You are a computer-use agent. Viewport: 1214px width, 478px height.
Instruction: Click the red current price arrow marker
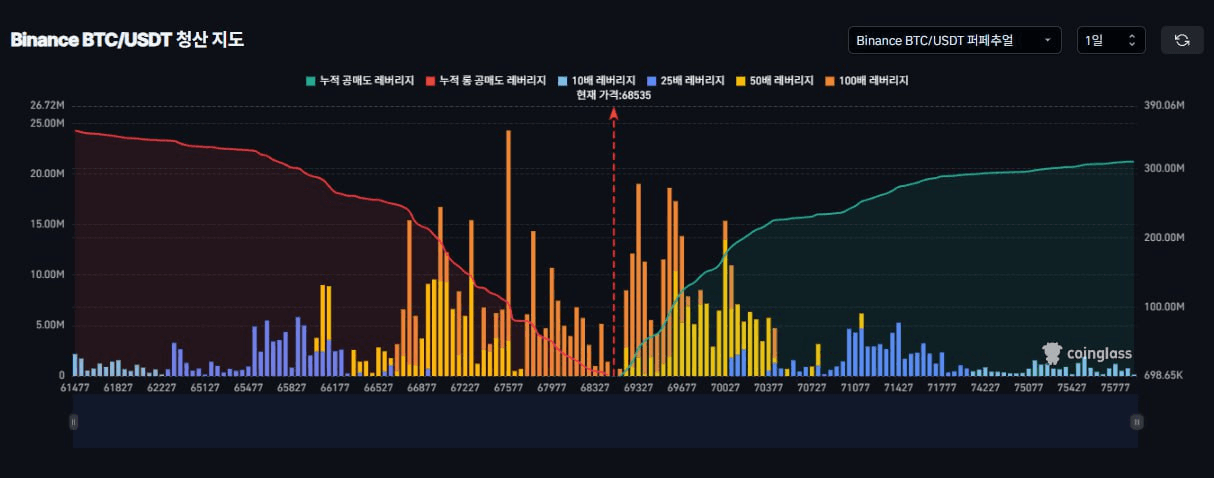click(x=614, y=114)
